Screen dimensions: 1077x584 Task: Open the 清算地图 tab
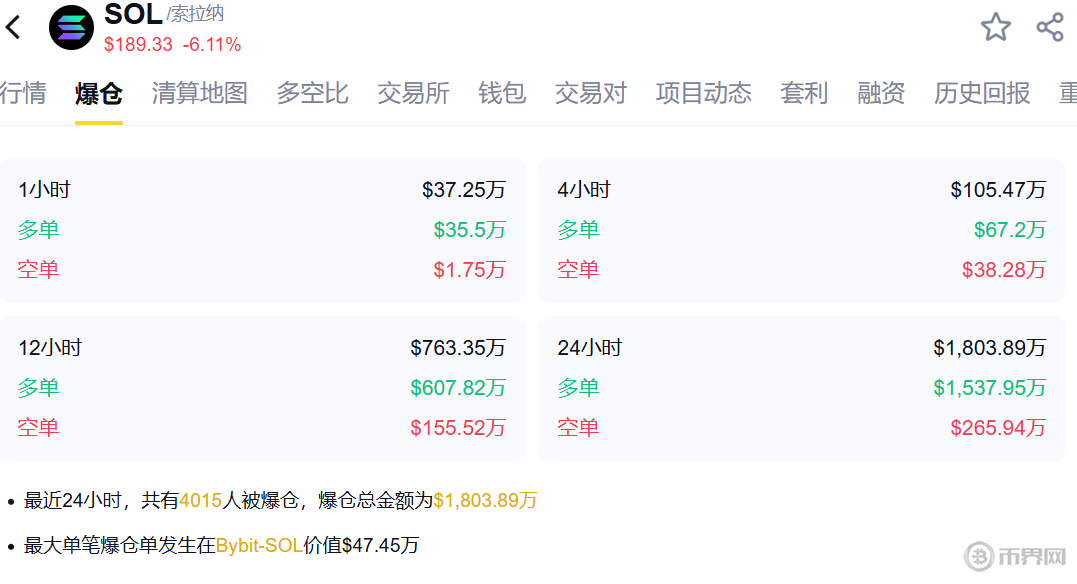point(200,94)
